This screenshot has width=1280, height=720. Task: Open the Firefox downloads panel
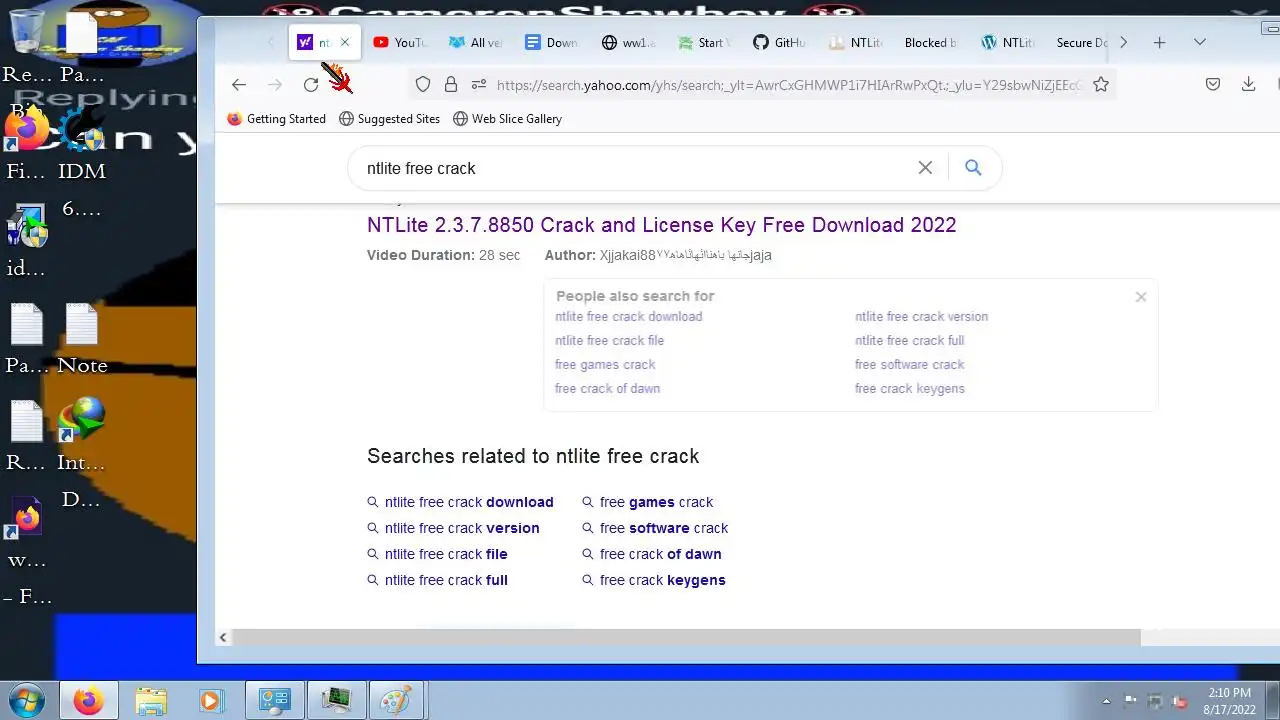coord(1248,85)
